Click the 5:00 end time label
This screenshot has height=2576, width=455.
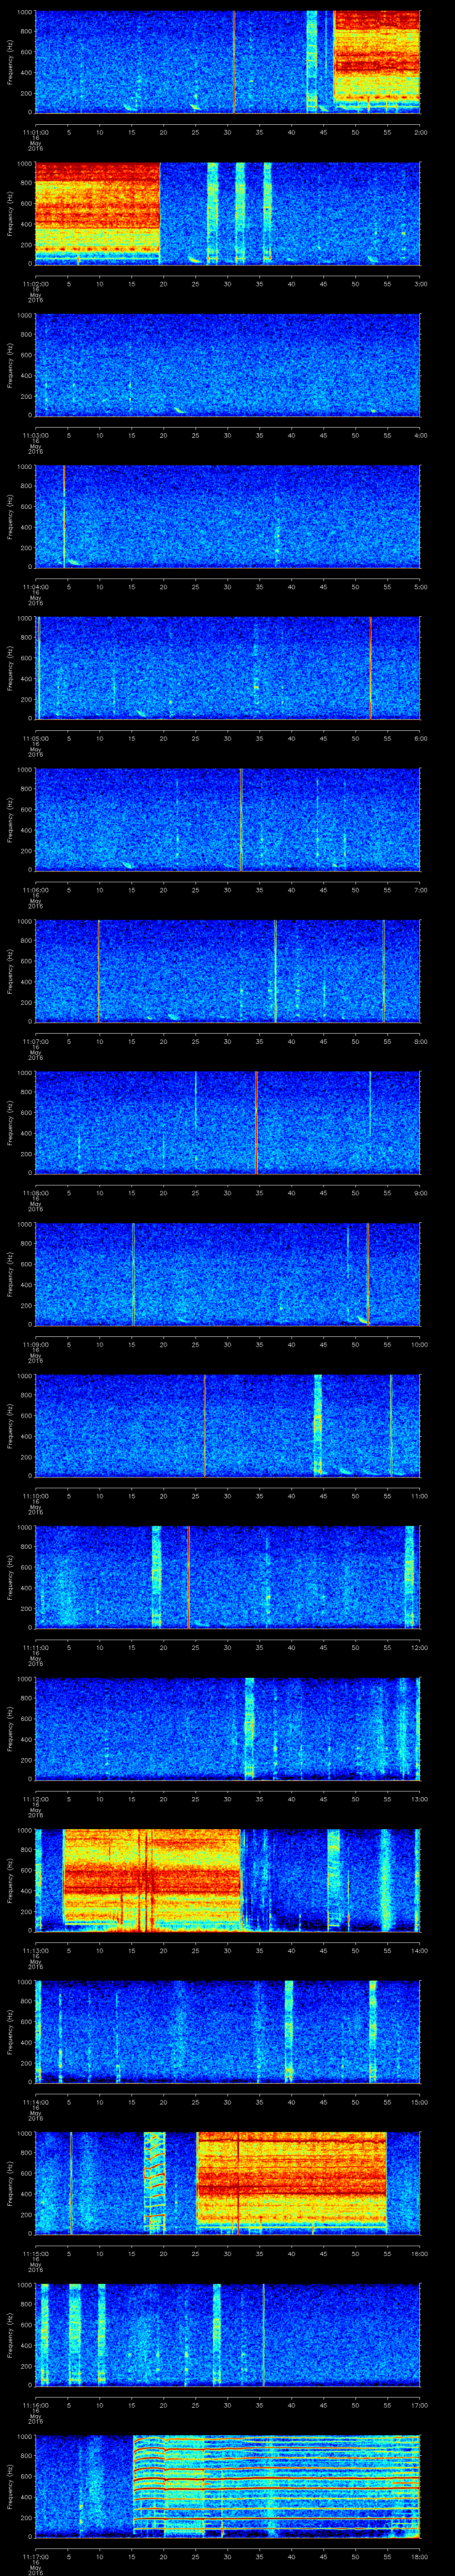point(420,586)
